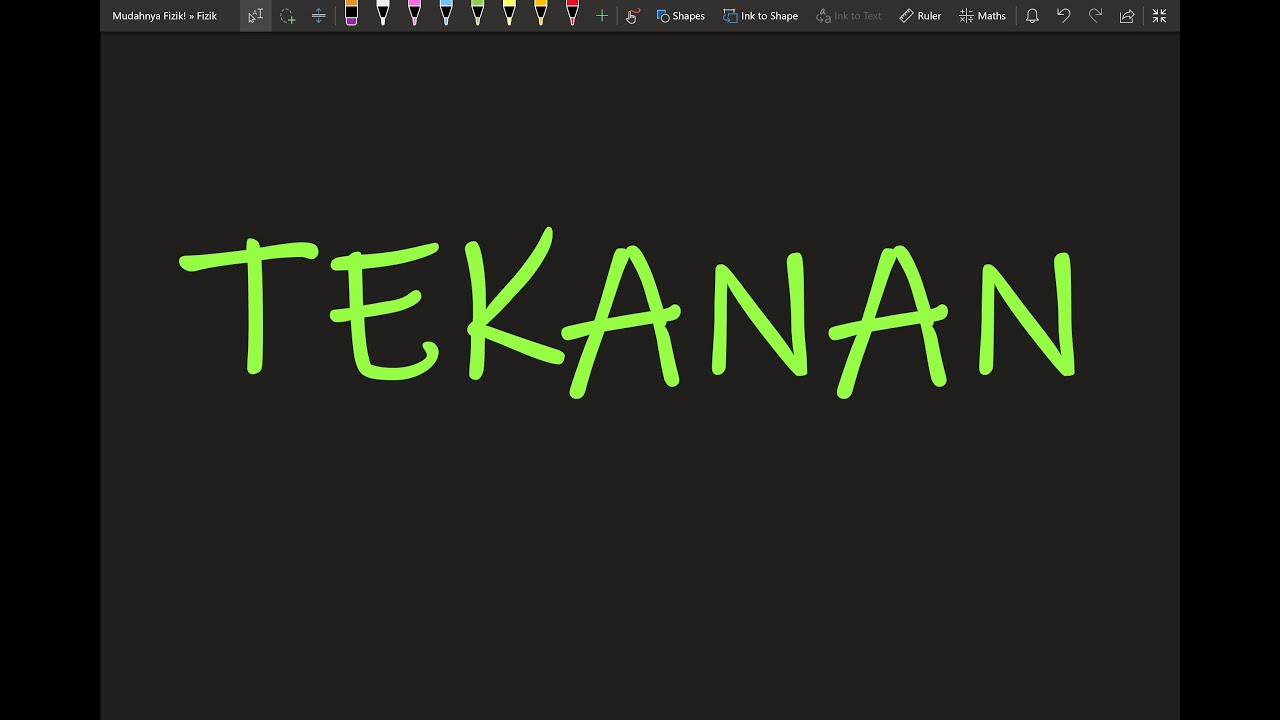Pick the eraser with orange top
The width and height of the screenshot is (1280, 720).
[351, 14]
